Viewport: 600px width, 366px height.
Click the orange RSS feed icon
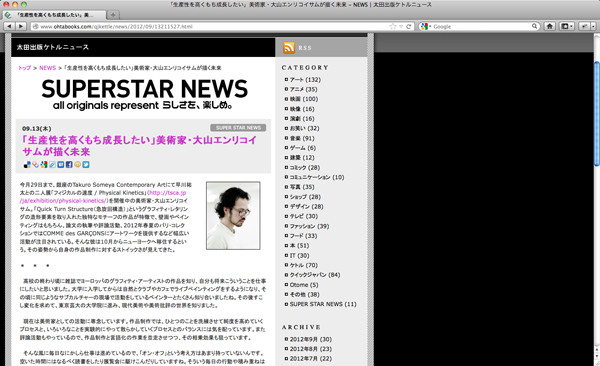pos(289,47)
